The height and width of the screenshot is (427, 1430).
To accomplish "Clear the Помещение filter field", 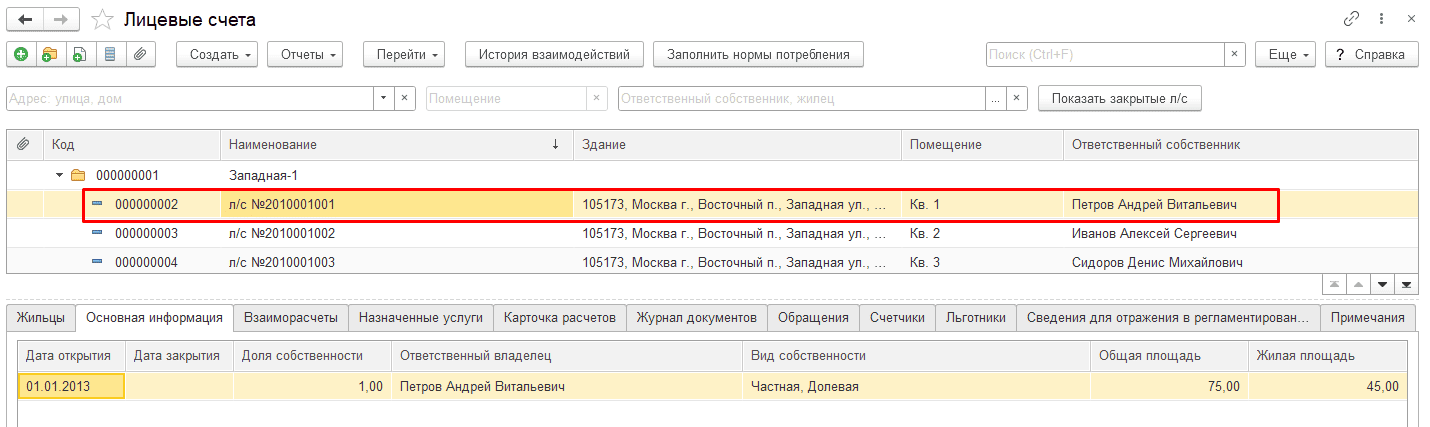I will click(597, 98).
